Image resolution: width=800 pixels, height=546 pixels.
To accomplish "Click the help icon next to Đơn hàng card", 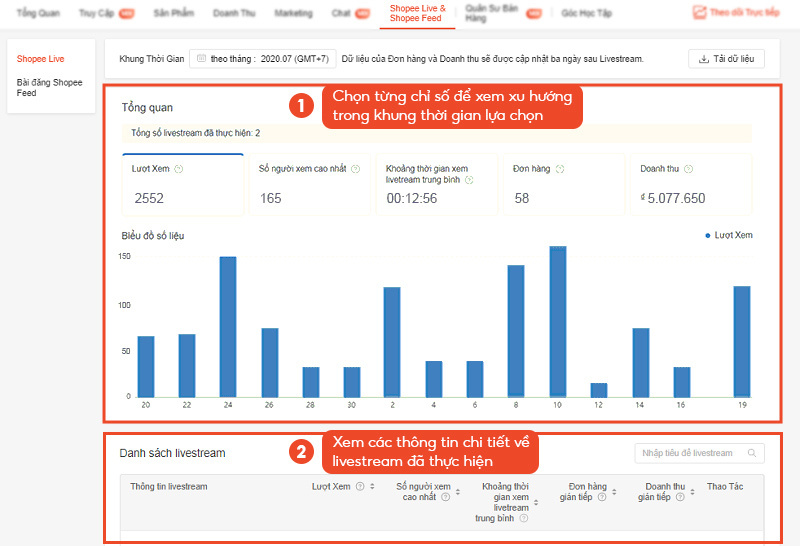I will (560, 169).
